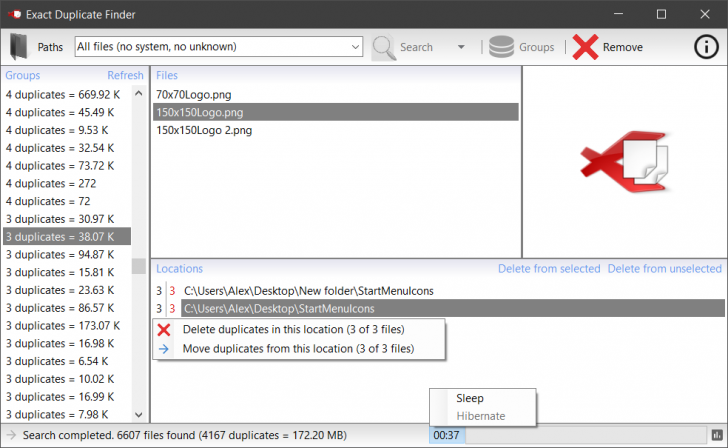
Task: Click the search progress bar
Action: 586,435
